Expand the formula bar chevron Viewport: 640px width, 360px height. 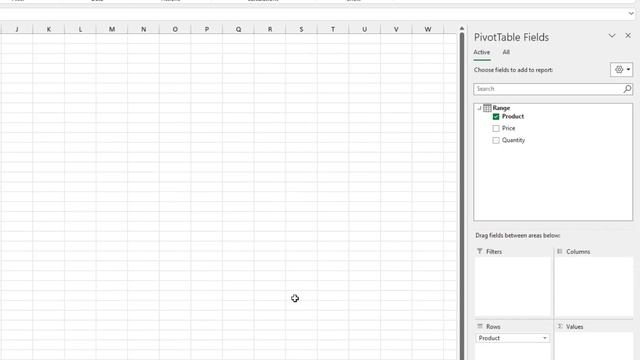click(x=631, y=13)
